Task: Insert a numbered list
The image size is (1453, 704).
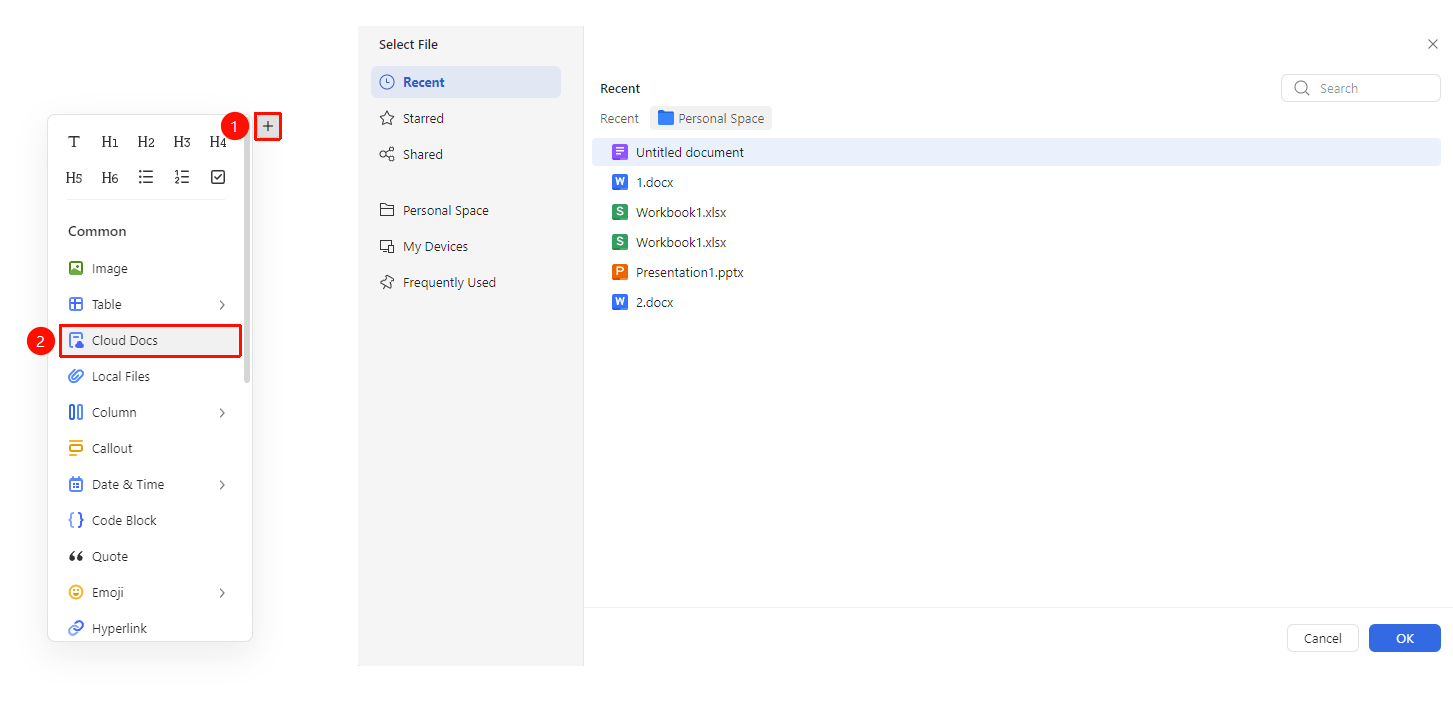Action: tap(182, 177)
